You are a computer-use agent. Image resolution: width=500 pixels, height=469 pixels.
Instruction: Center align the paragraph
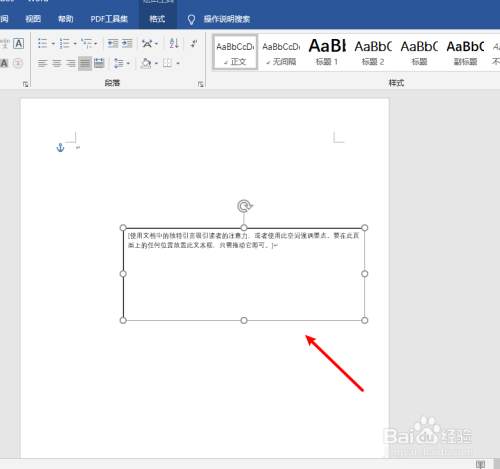[x=57, y=63]
